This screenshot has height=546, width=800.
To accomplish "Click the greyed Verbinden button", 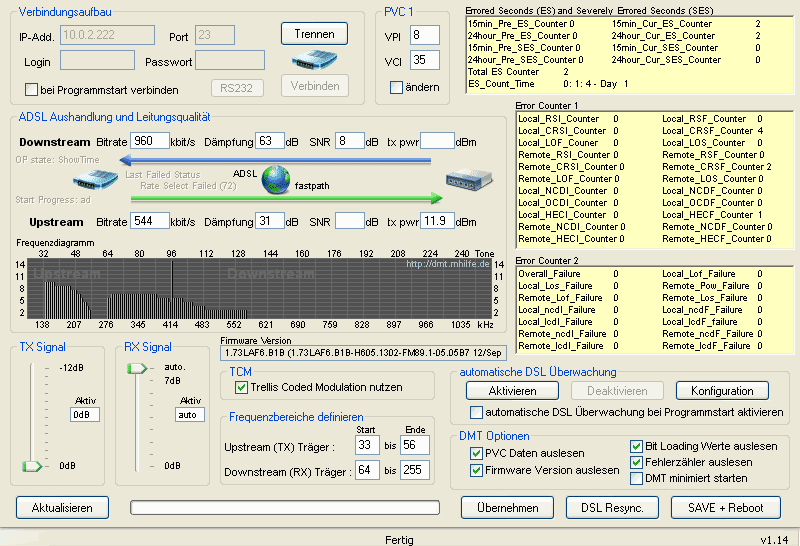I will tap(315, 86).
